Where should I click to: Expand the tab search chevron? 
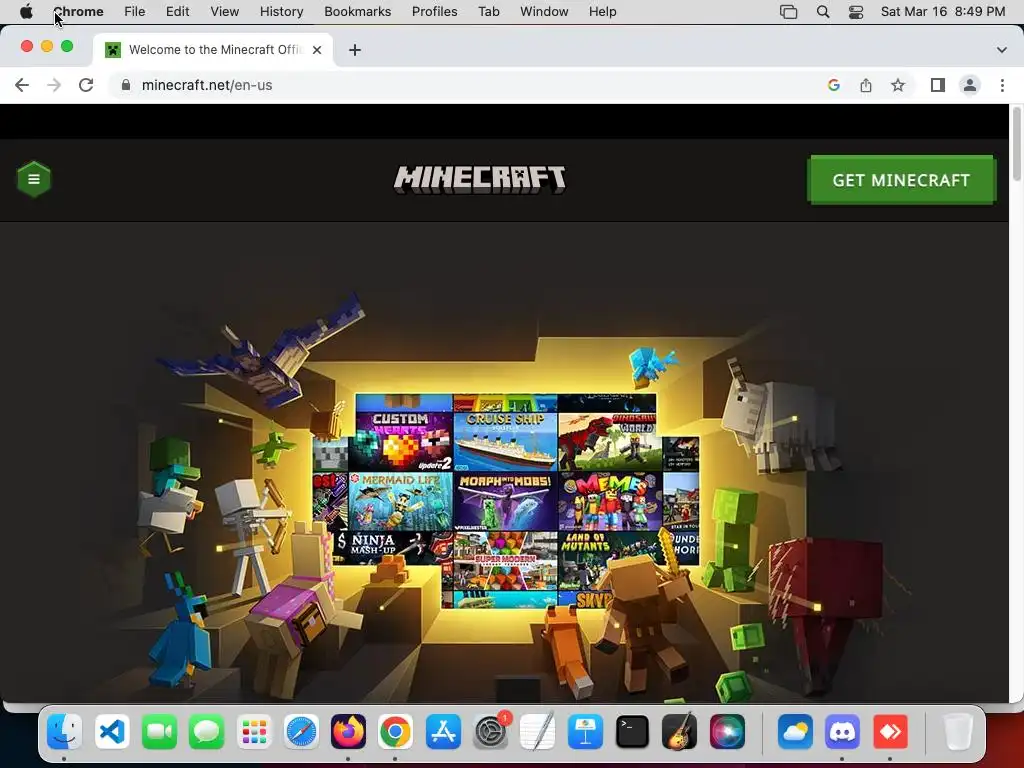[x=1002, y=50]
